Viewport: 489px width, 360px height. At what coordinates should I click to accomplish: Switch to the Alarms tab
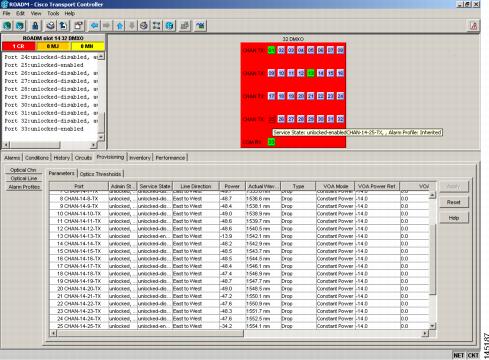point(12,158)
